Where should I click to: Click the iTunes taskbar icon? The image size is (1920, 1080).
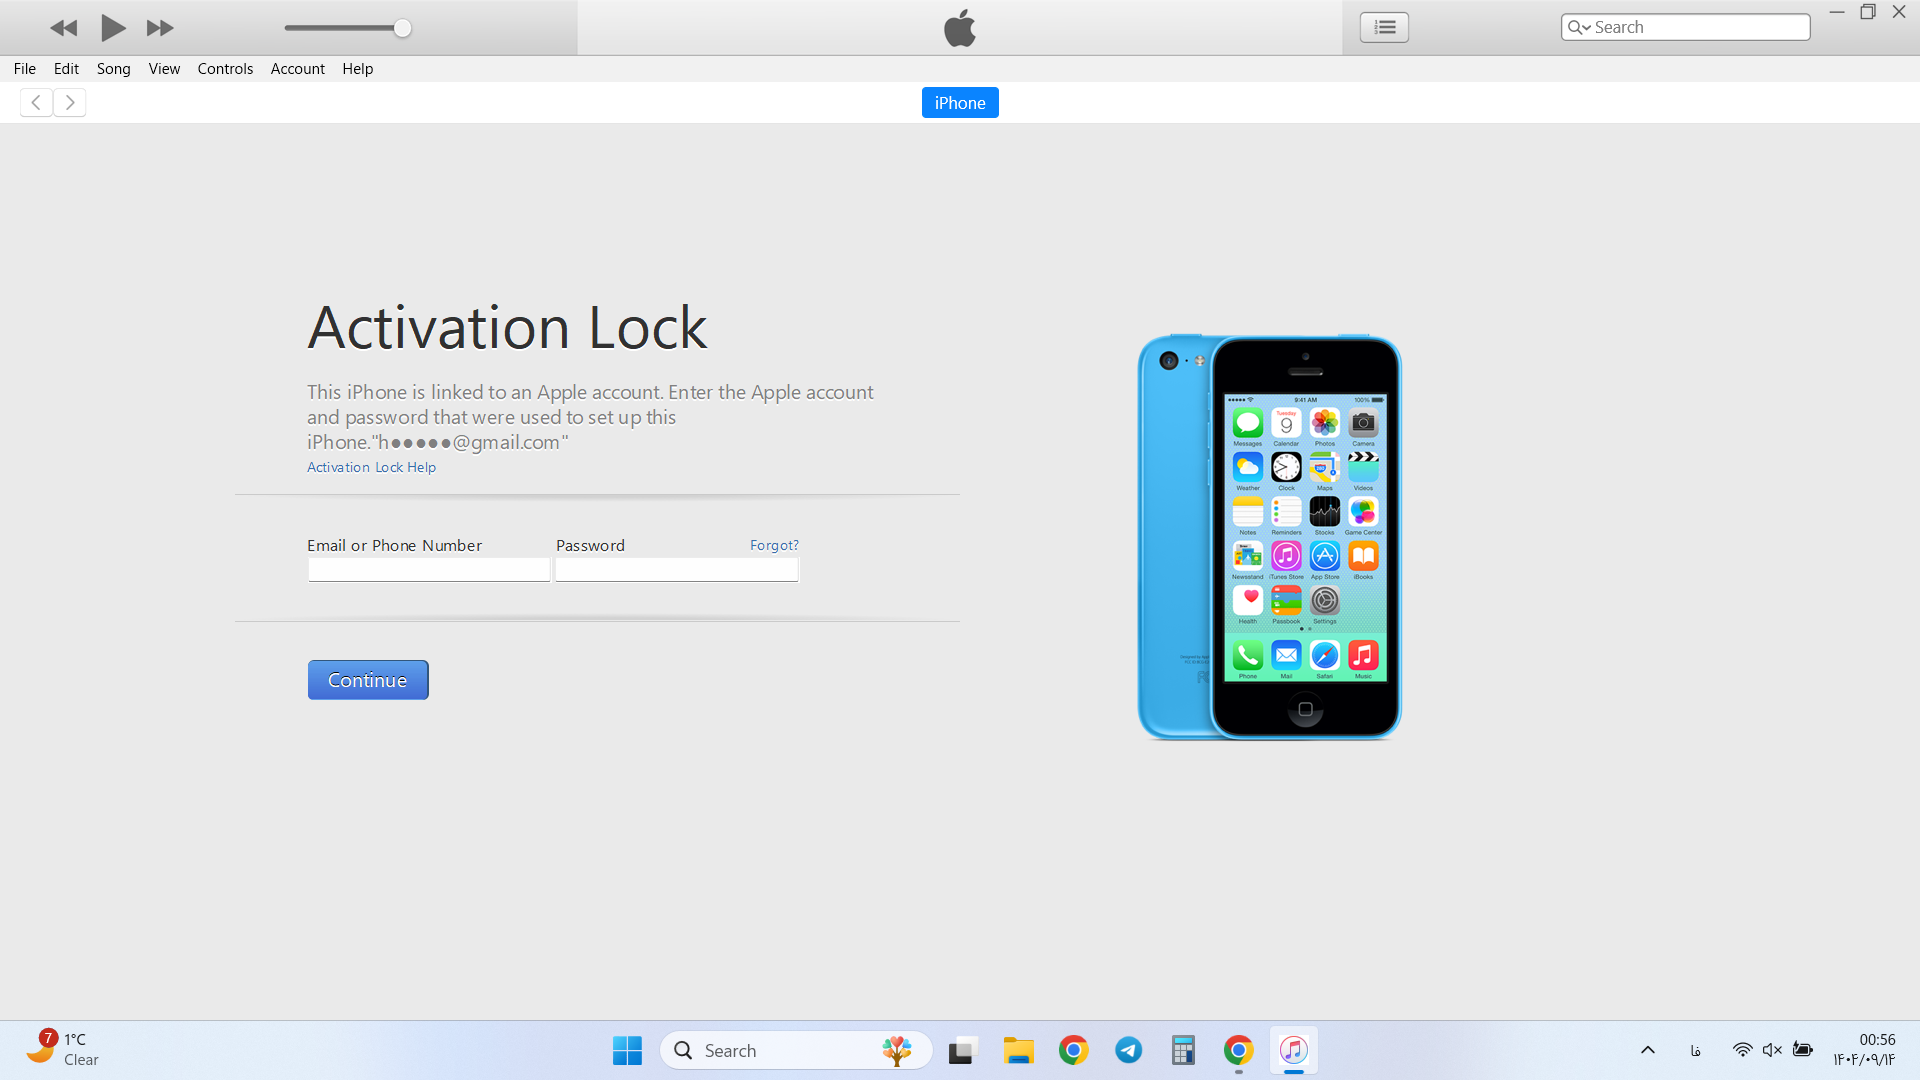click(x=1294, y=1050)
